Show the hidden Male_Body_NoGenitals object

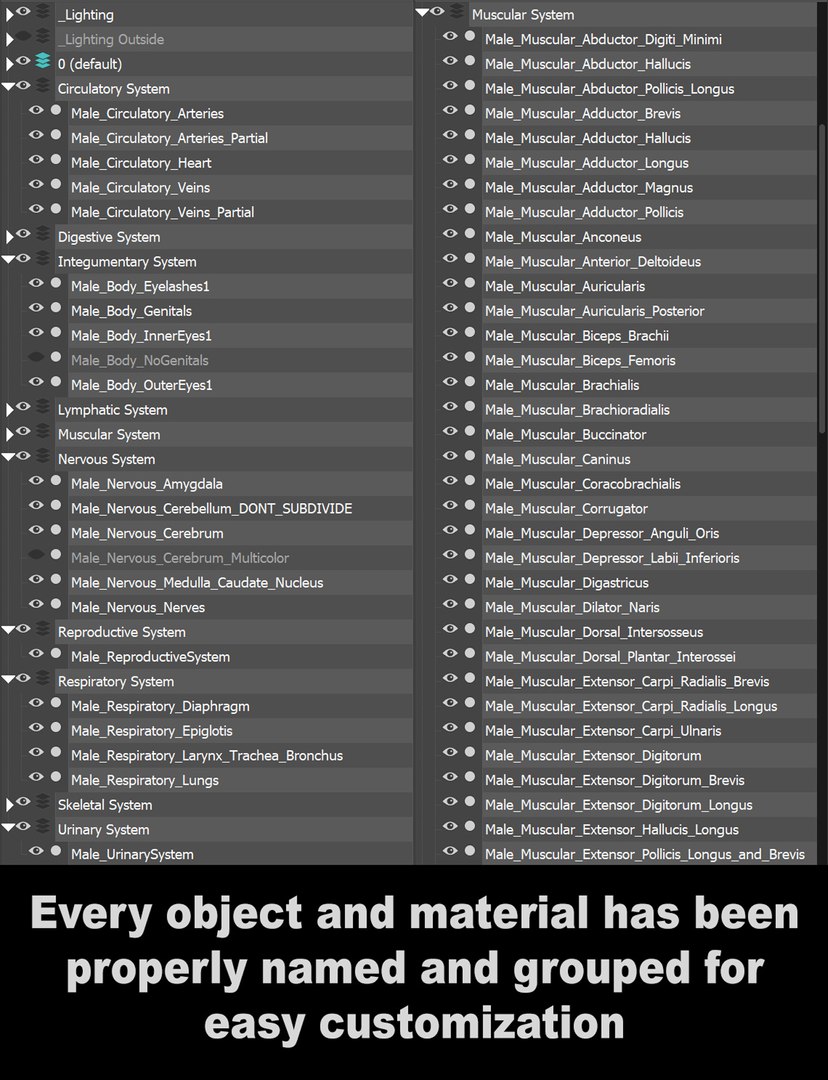coord(36,357)
